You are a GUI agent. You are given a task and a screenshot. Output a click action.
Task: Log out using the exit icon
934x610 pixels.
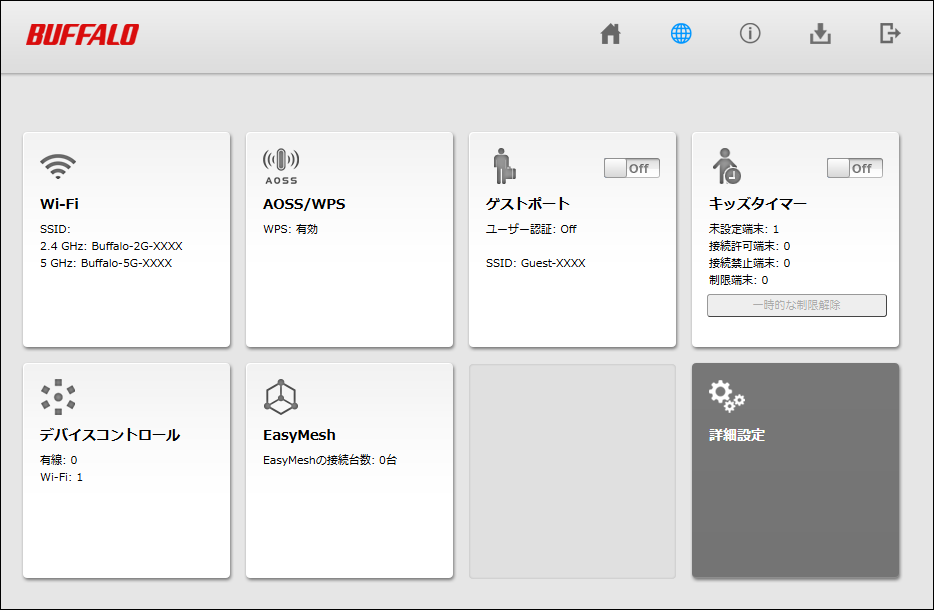[x=890, y=33]
